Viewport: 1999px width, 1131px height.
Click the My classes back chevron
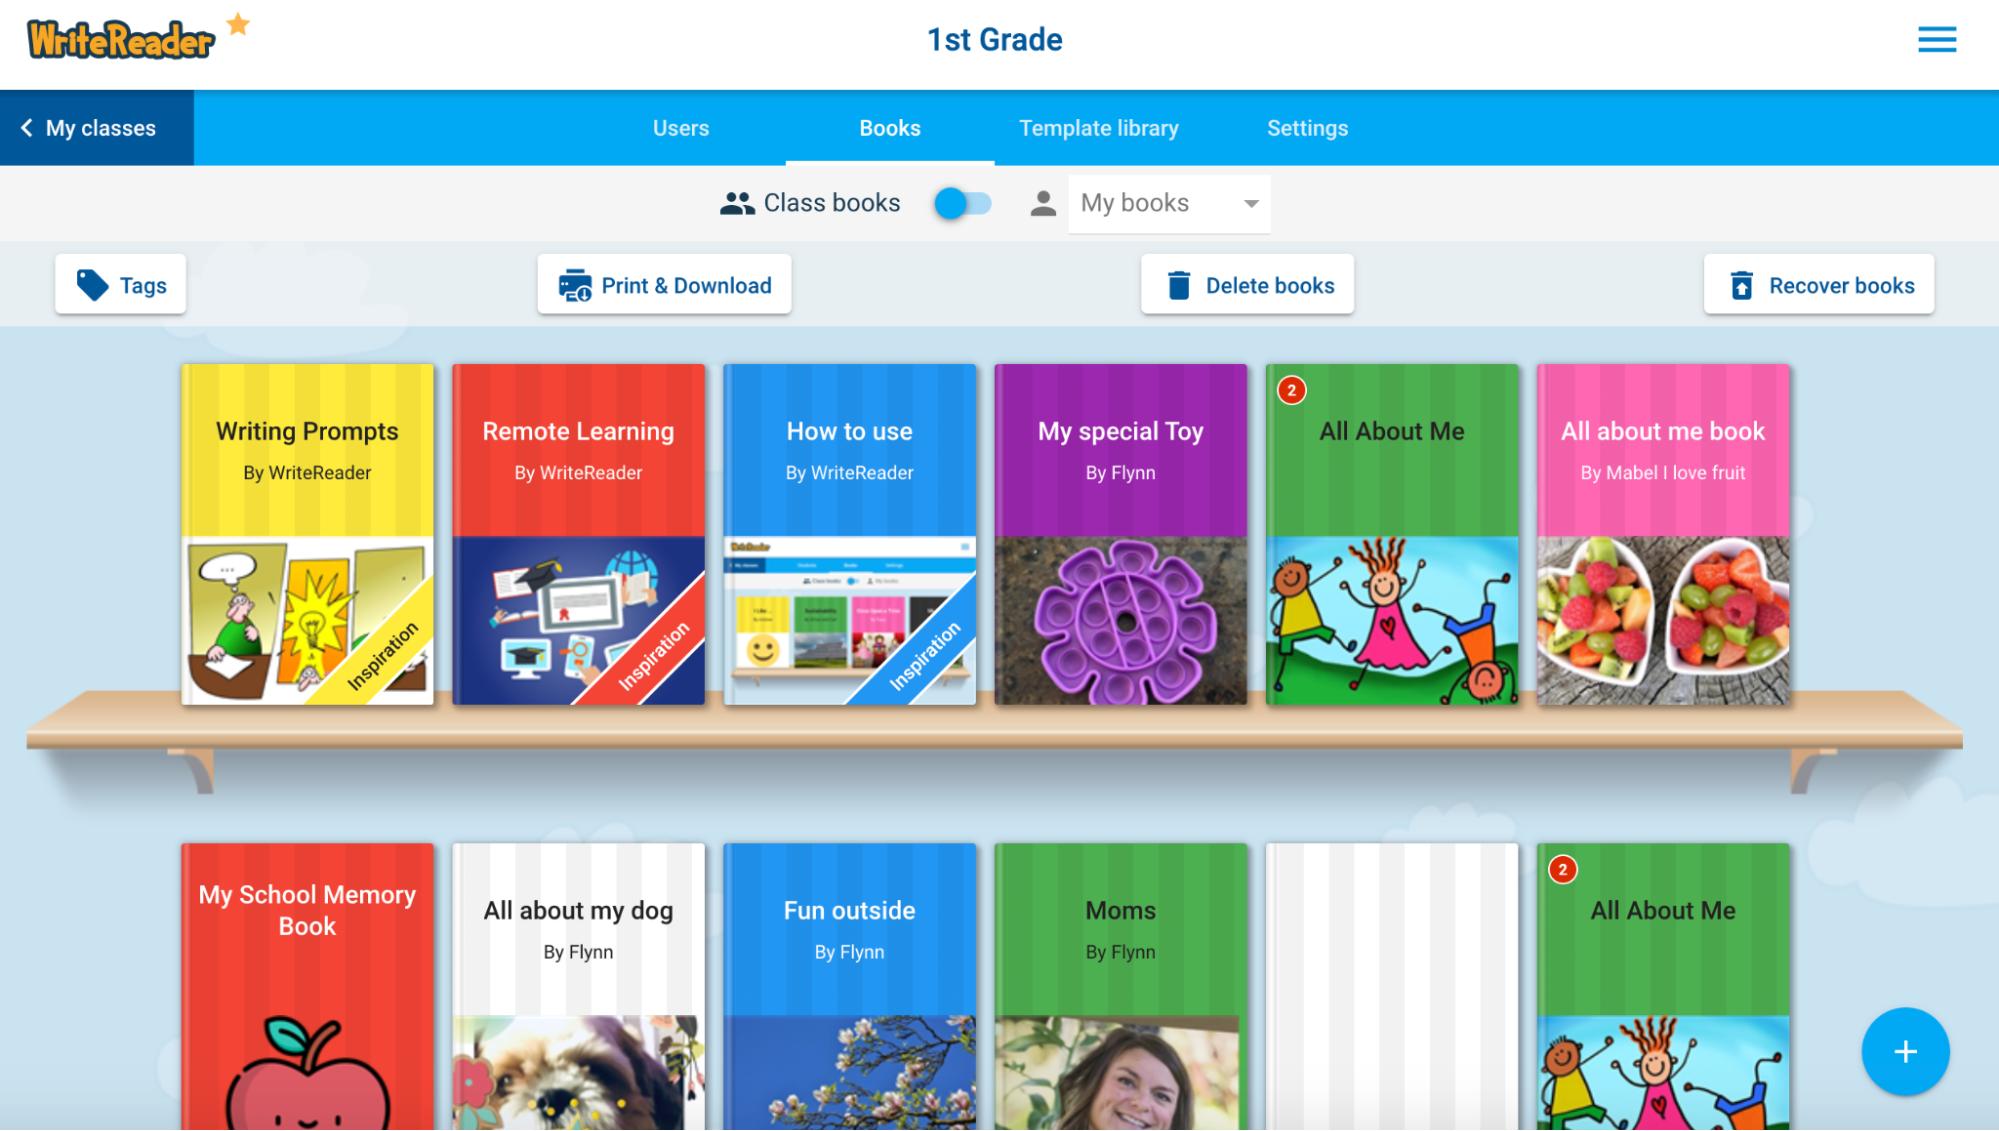[x=26, y=128]
